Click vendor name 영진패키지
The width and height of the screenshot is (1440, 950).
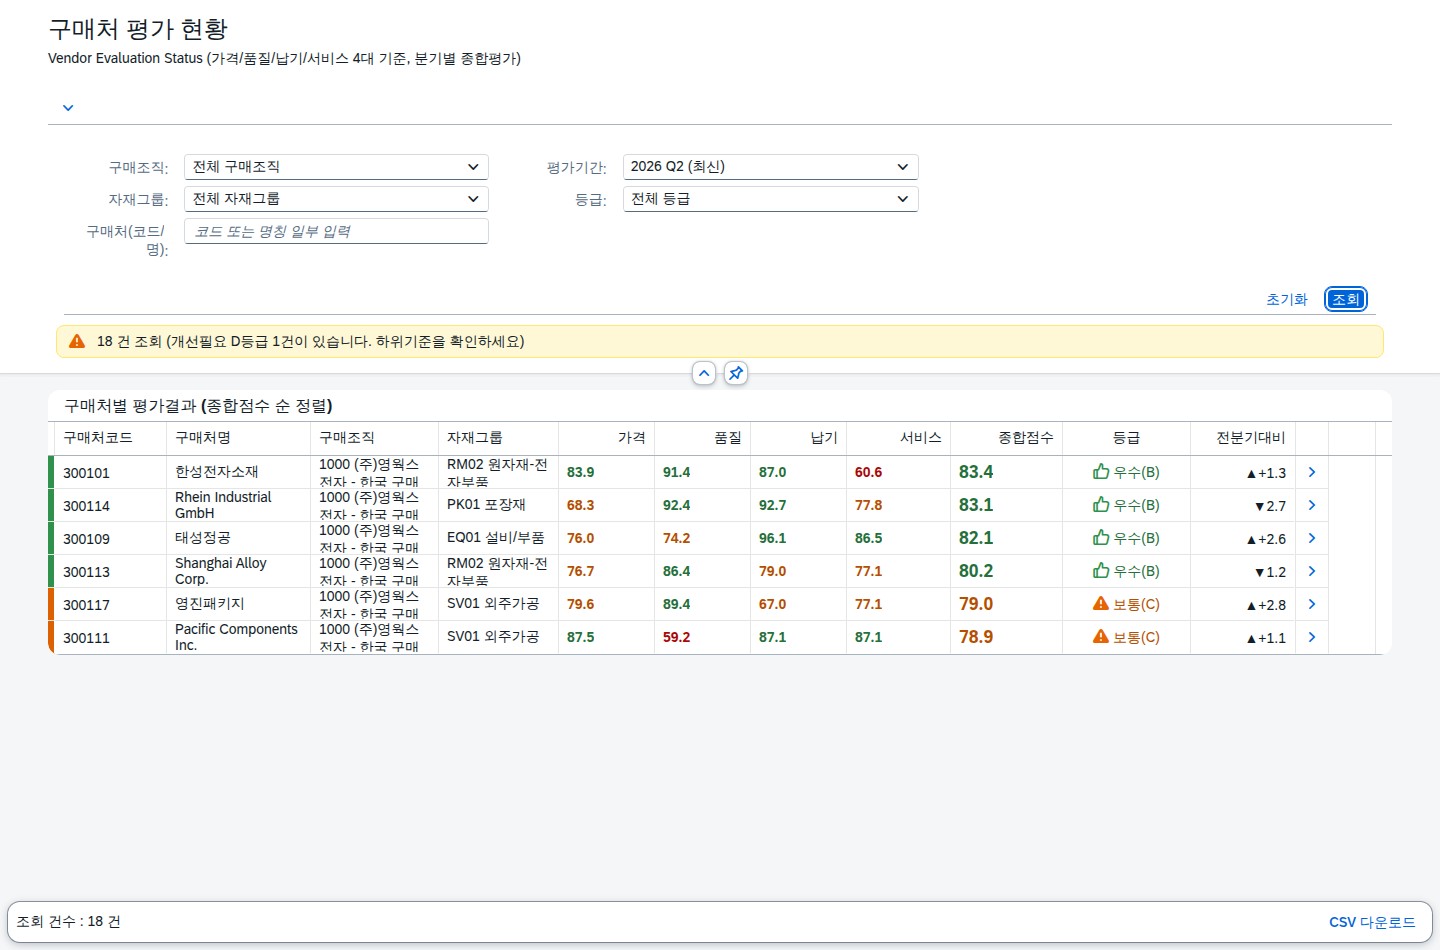point(210,604)
